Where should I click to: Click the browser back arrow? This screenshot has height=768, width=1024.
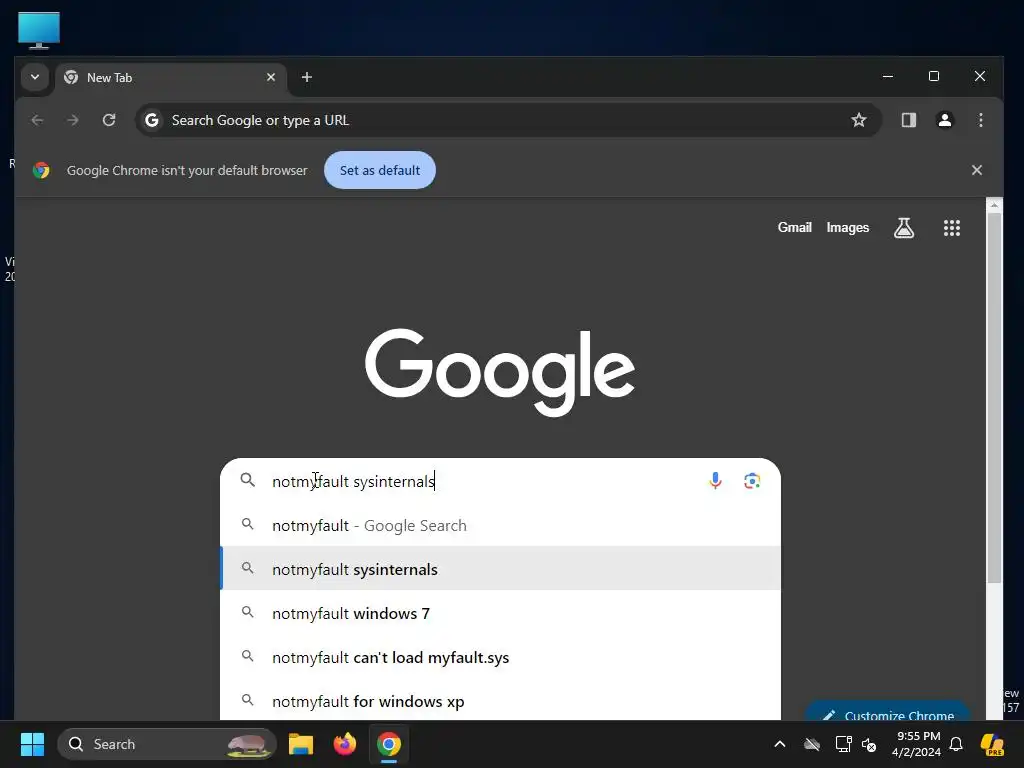coord(37,120)
